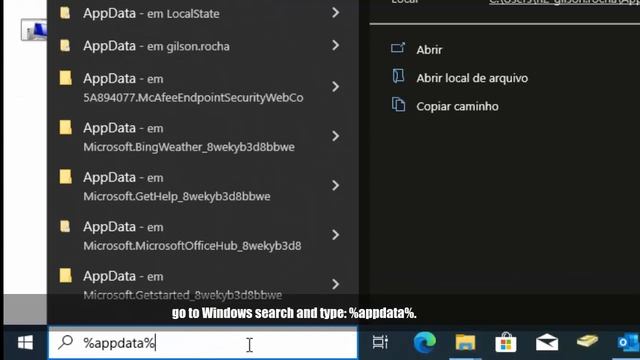
Task: Select AppData in Microsoft.GetHelp result
Action: [203, 186]
